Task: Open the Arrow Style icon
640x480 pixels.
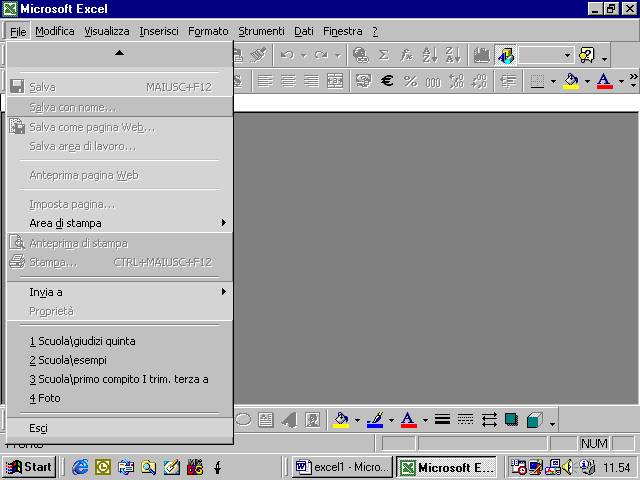Action: 489,420
